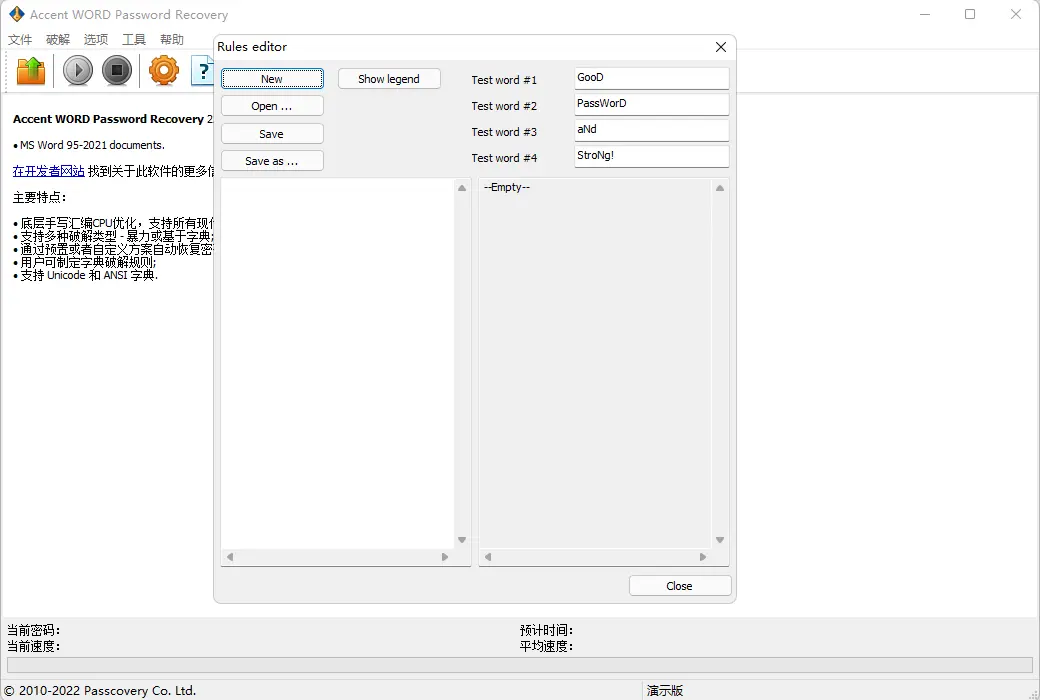The height and width of the screenshot is (700, 1040).
Task: Click down arrow of results pane scrollbar
Action: [720, 540]
